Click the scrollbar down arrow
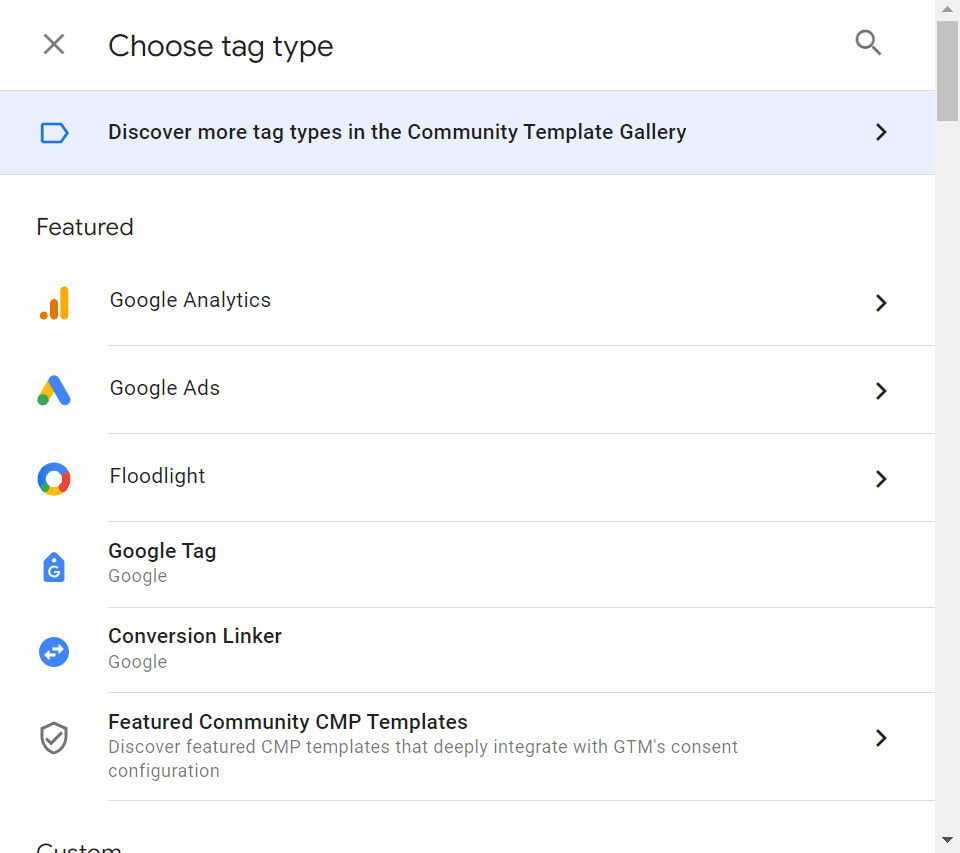Viewport: 960px width, 853px height. point(947,840)
